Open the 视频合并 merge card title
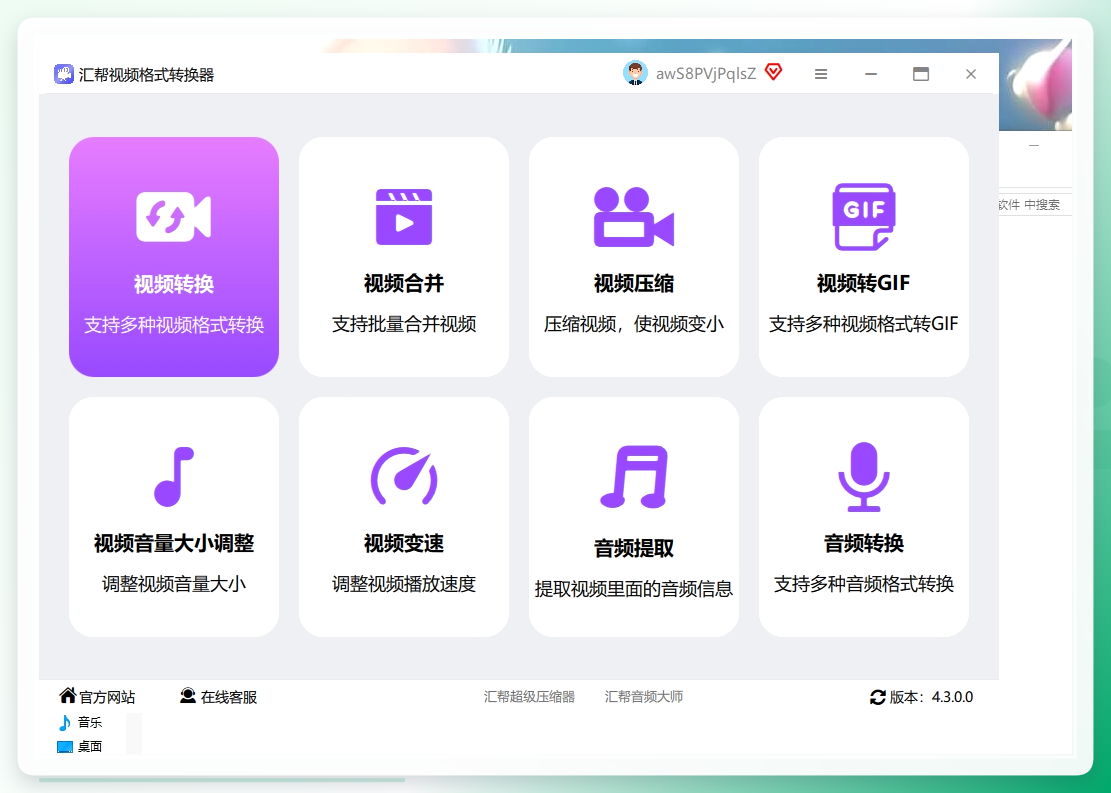Image resolution: width=1111 pixels, height=793 pixels. pyautogui.click(x=404, y=283)
